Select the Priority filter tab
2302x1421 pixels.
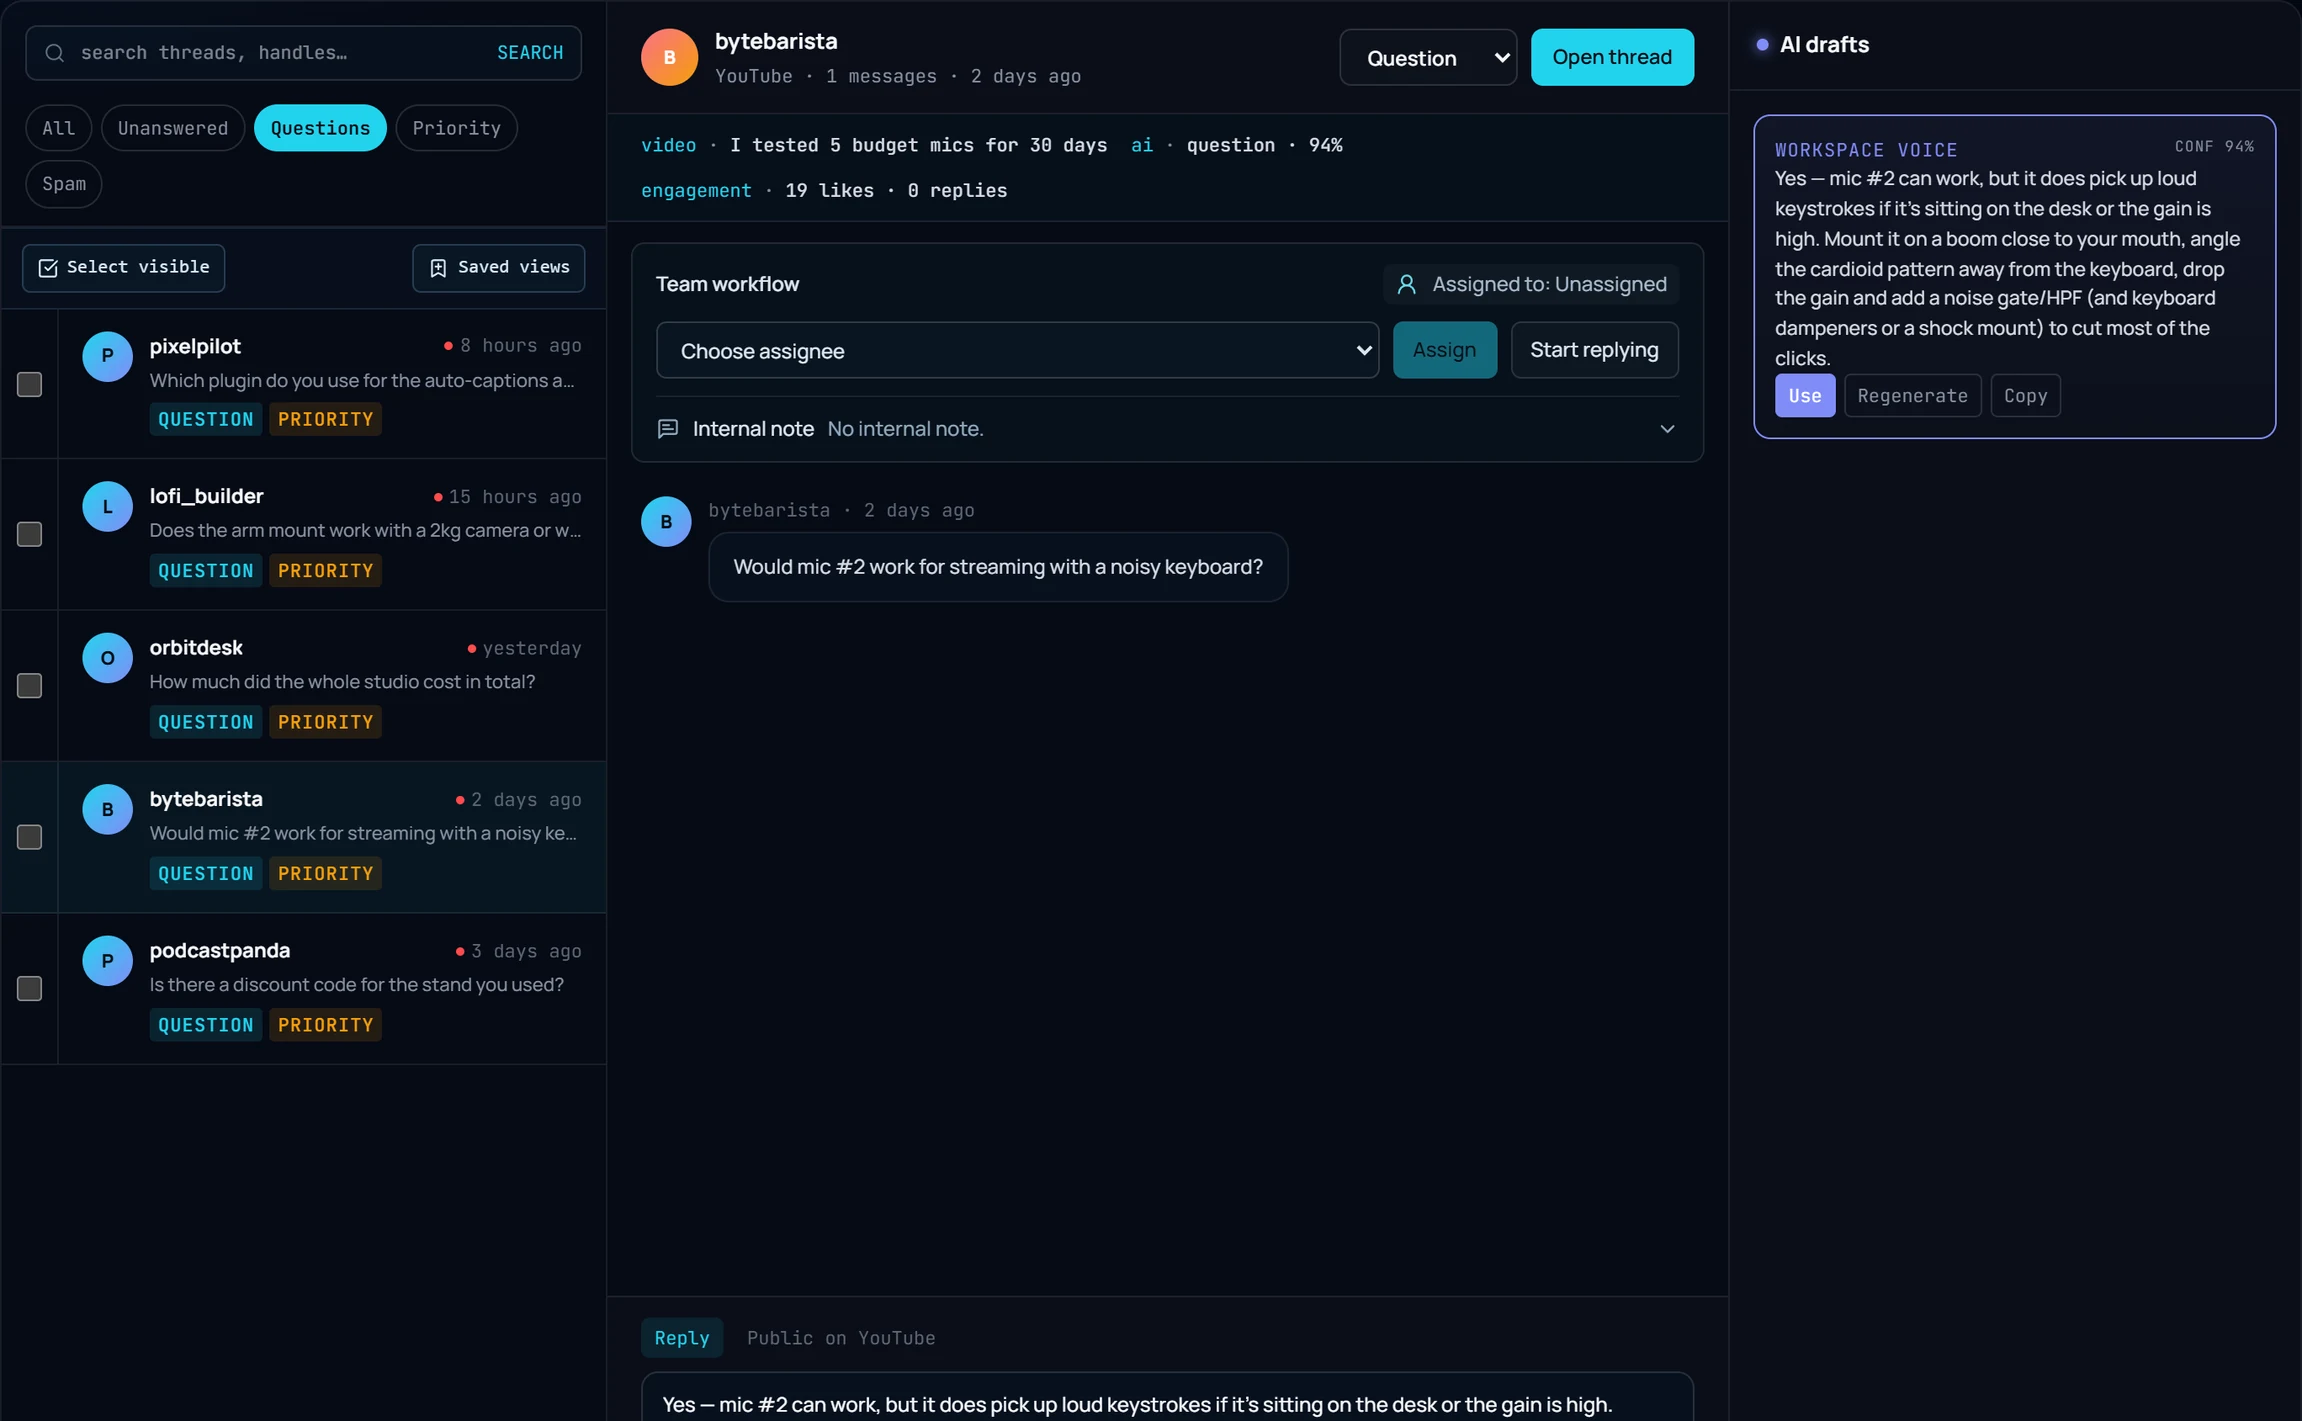456,128
